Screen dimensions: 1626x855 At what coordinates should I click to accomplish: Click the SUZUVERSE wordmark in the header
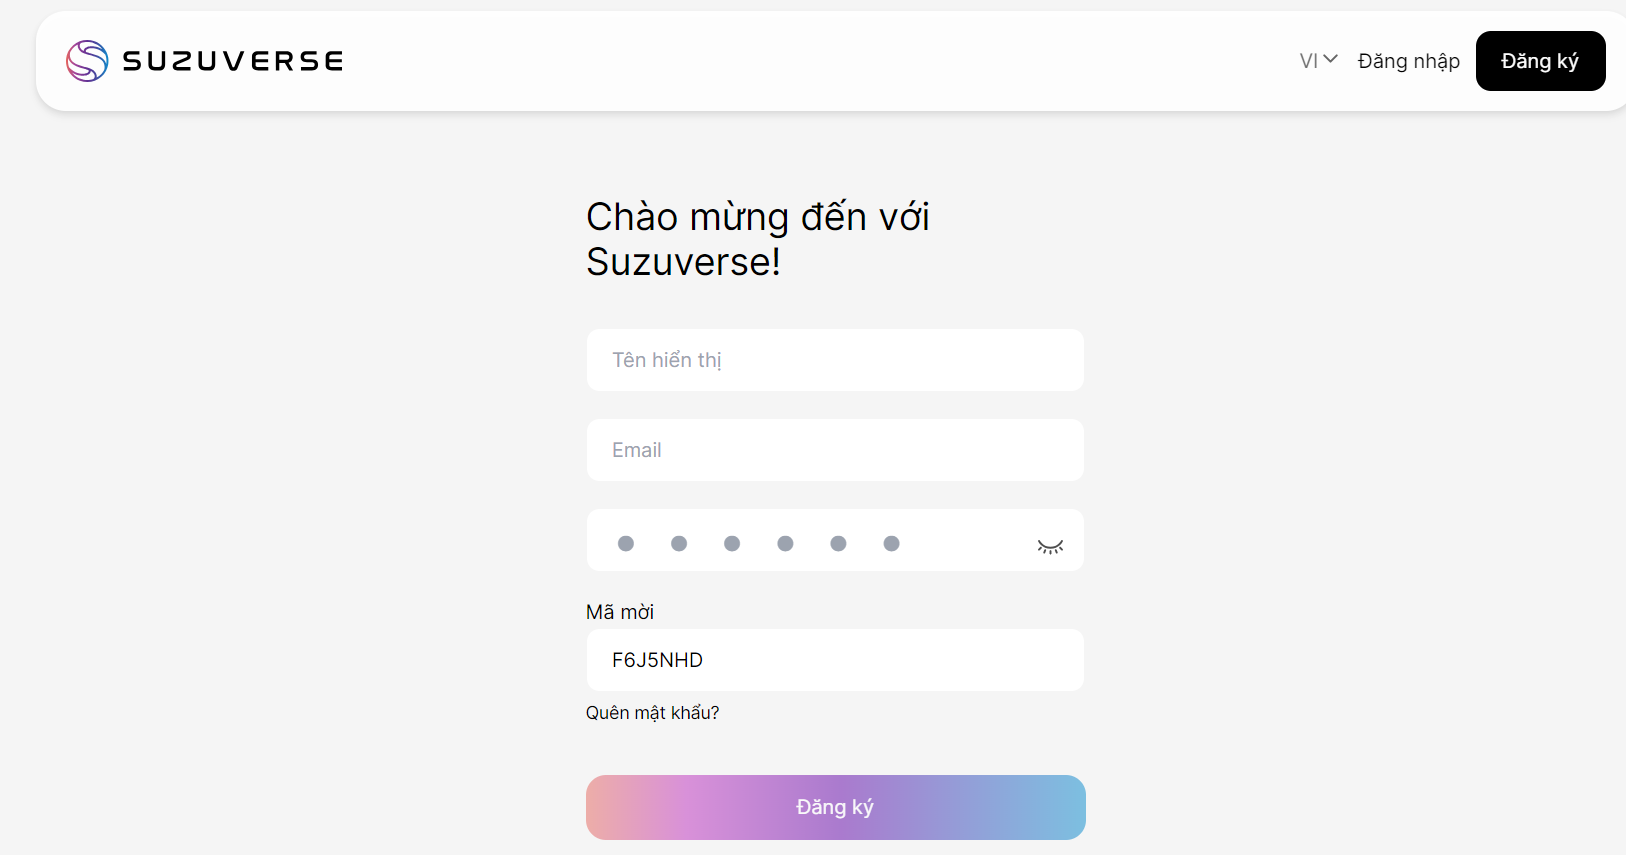[233, 61]
